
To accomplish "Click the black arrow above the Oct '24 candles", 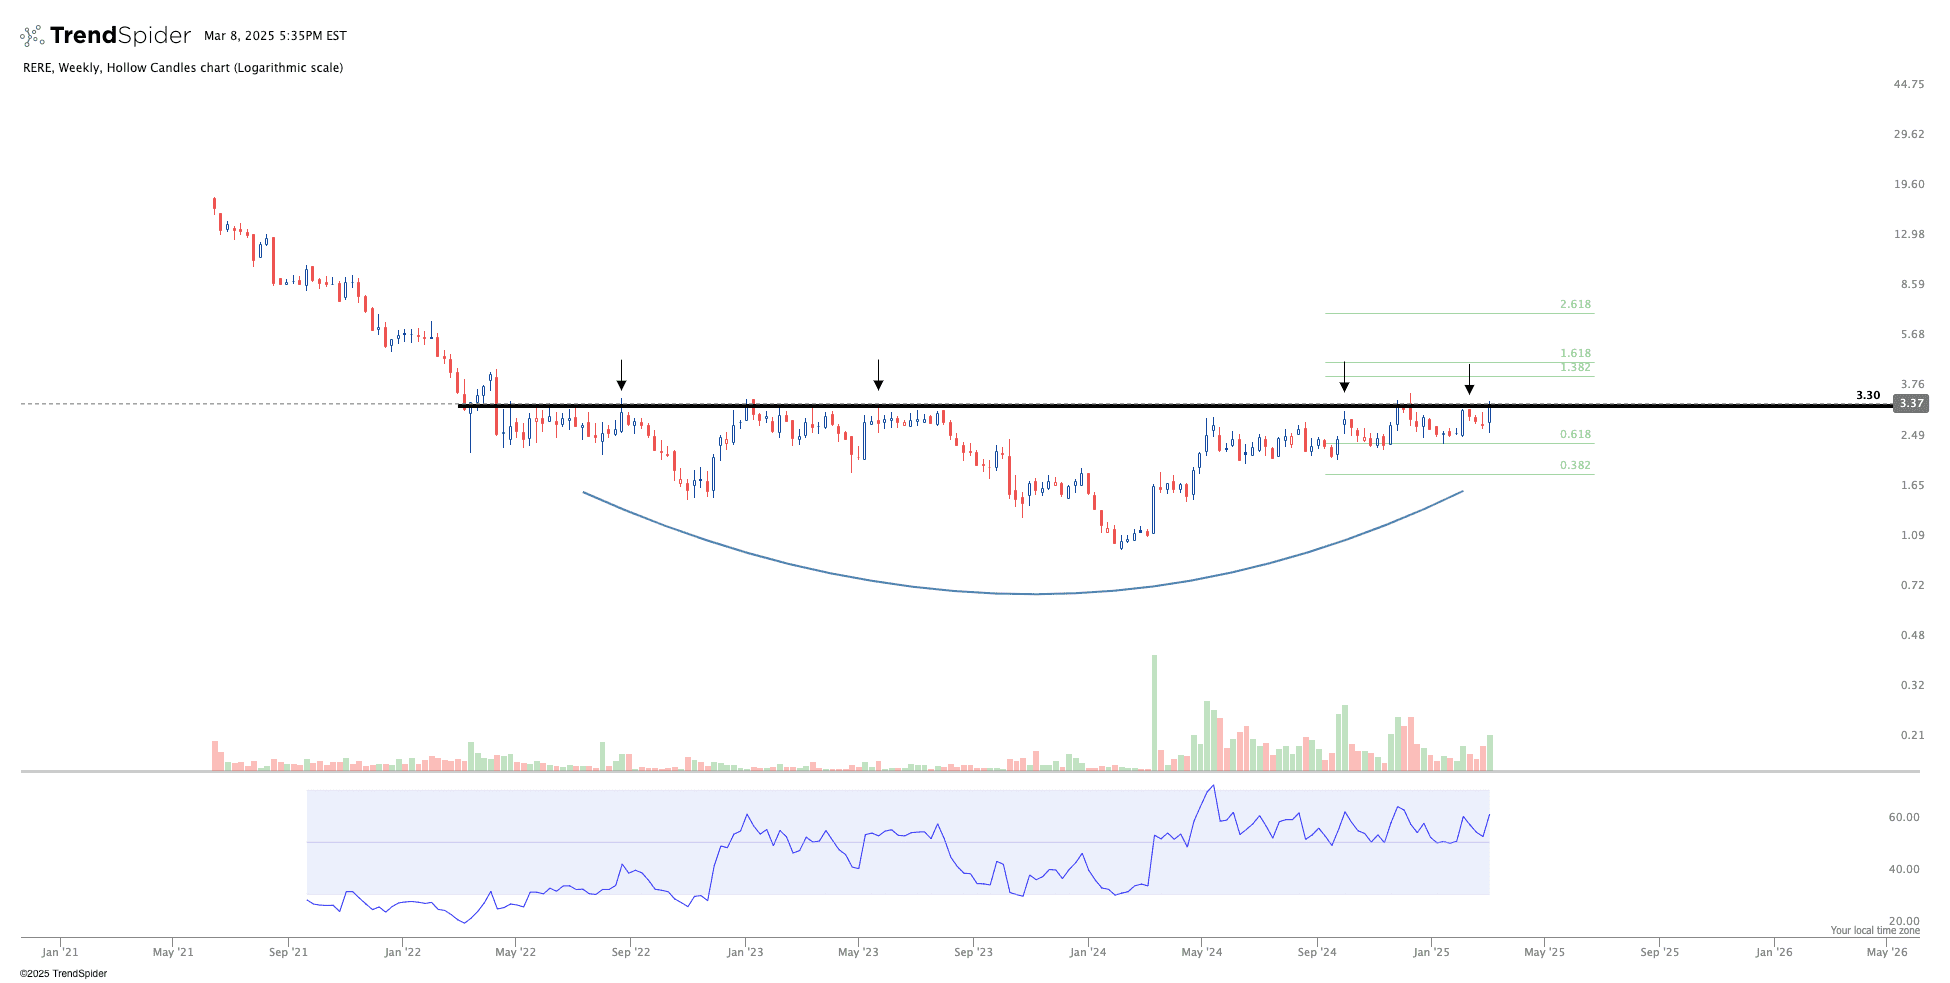I will [1344, 377].
